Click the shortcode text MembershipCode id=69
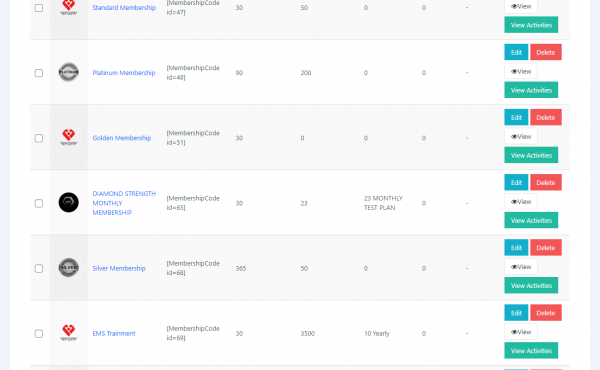This screenshot has width=600, height=370. tap(193, 333)
